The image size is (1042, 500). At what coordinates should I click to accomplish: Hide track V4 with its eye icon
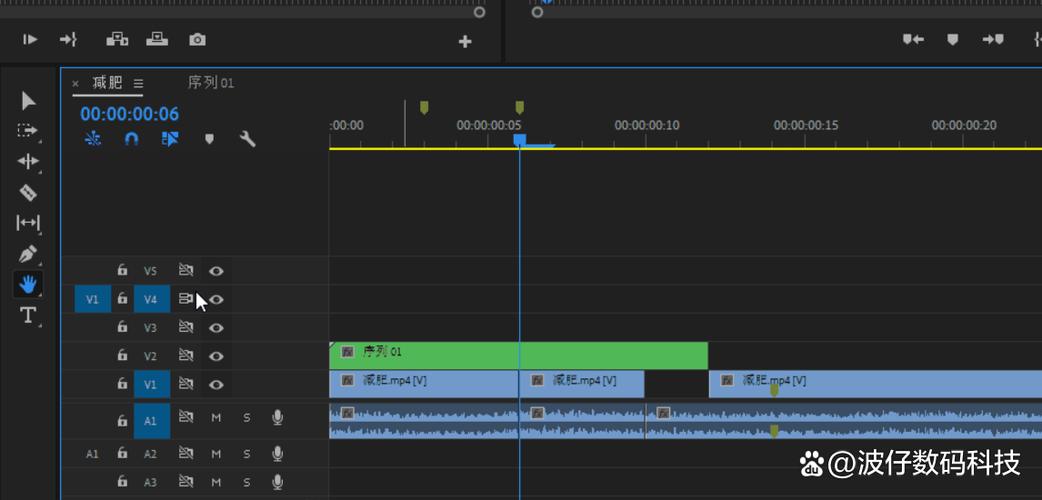216,299
